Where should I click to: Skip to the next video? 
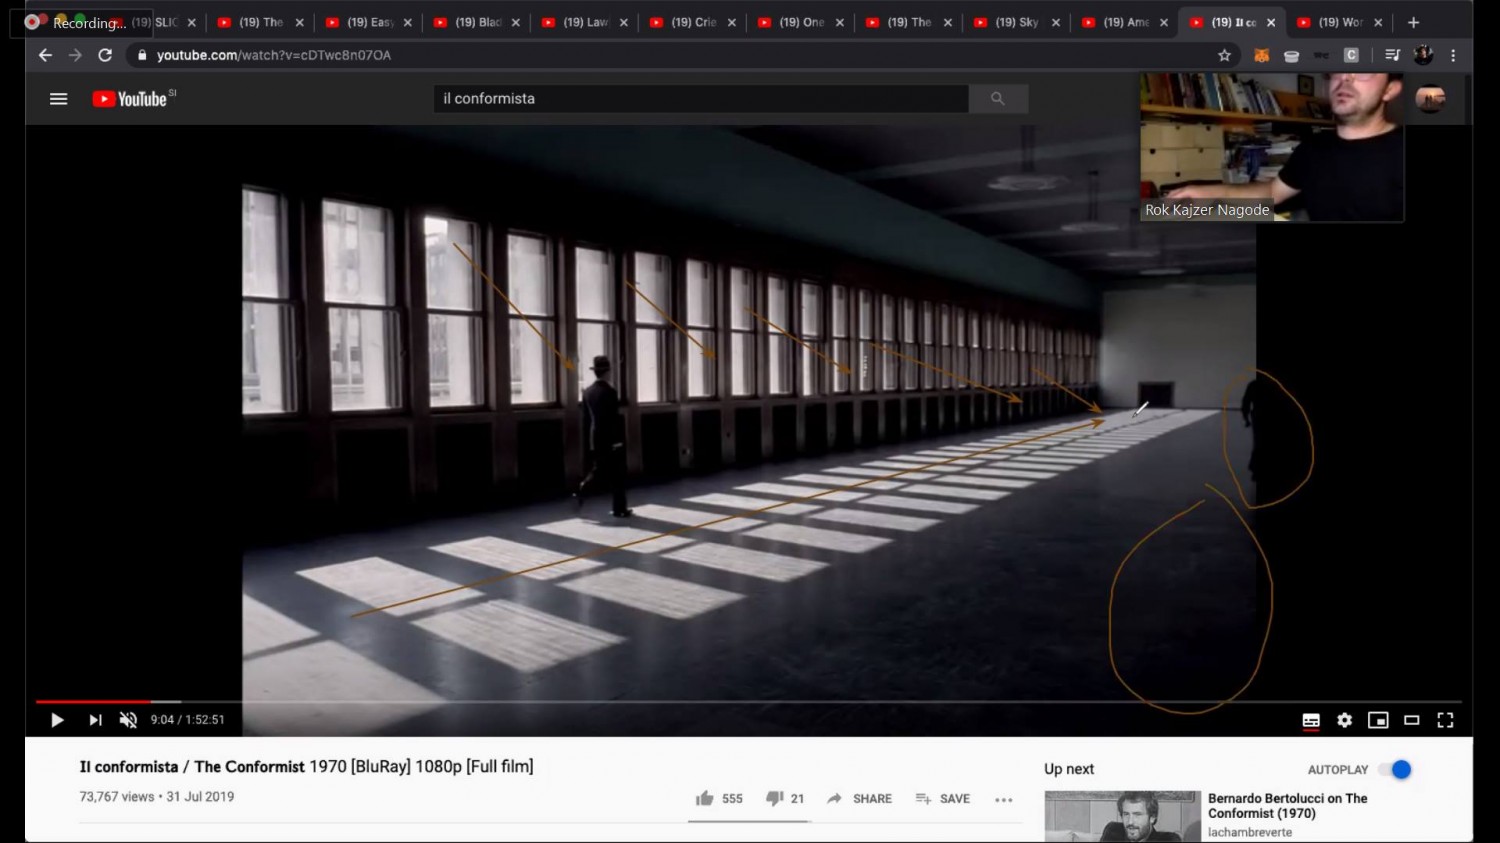95,720
